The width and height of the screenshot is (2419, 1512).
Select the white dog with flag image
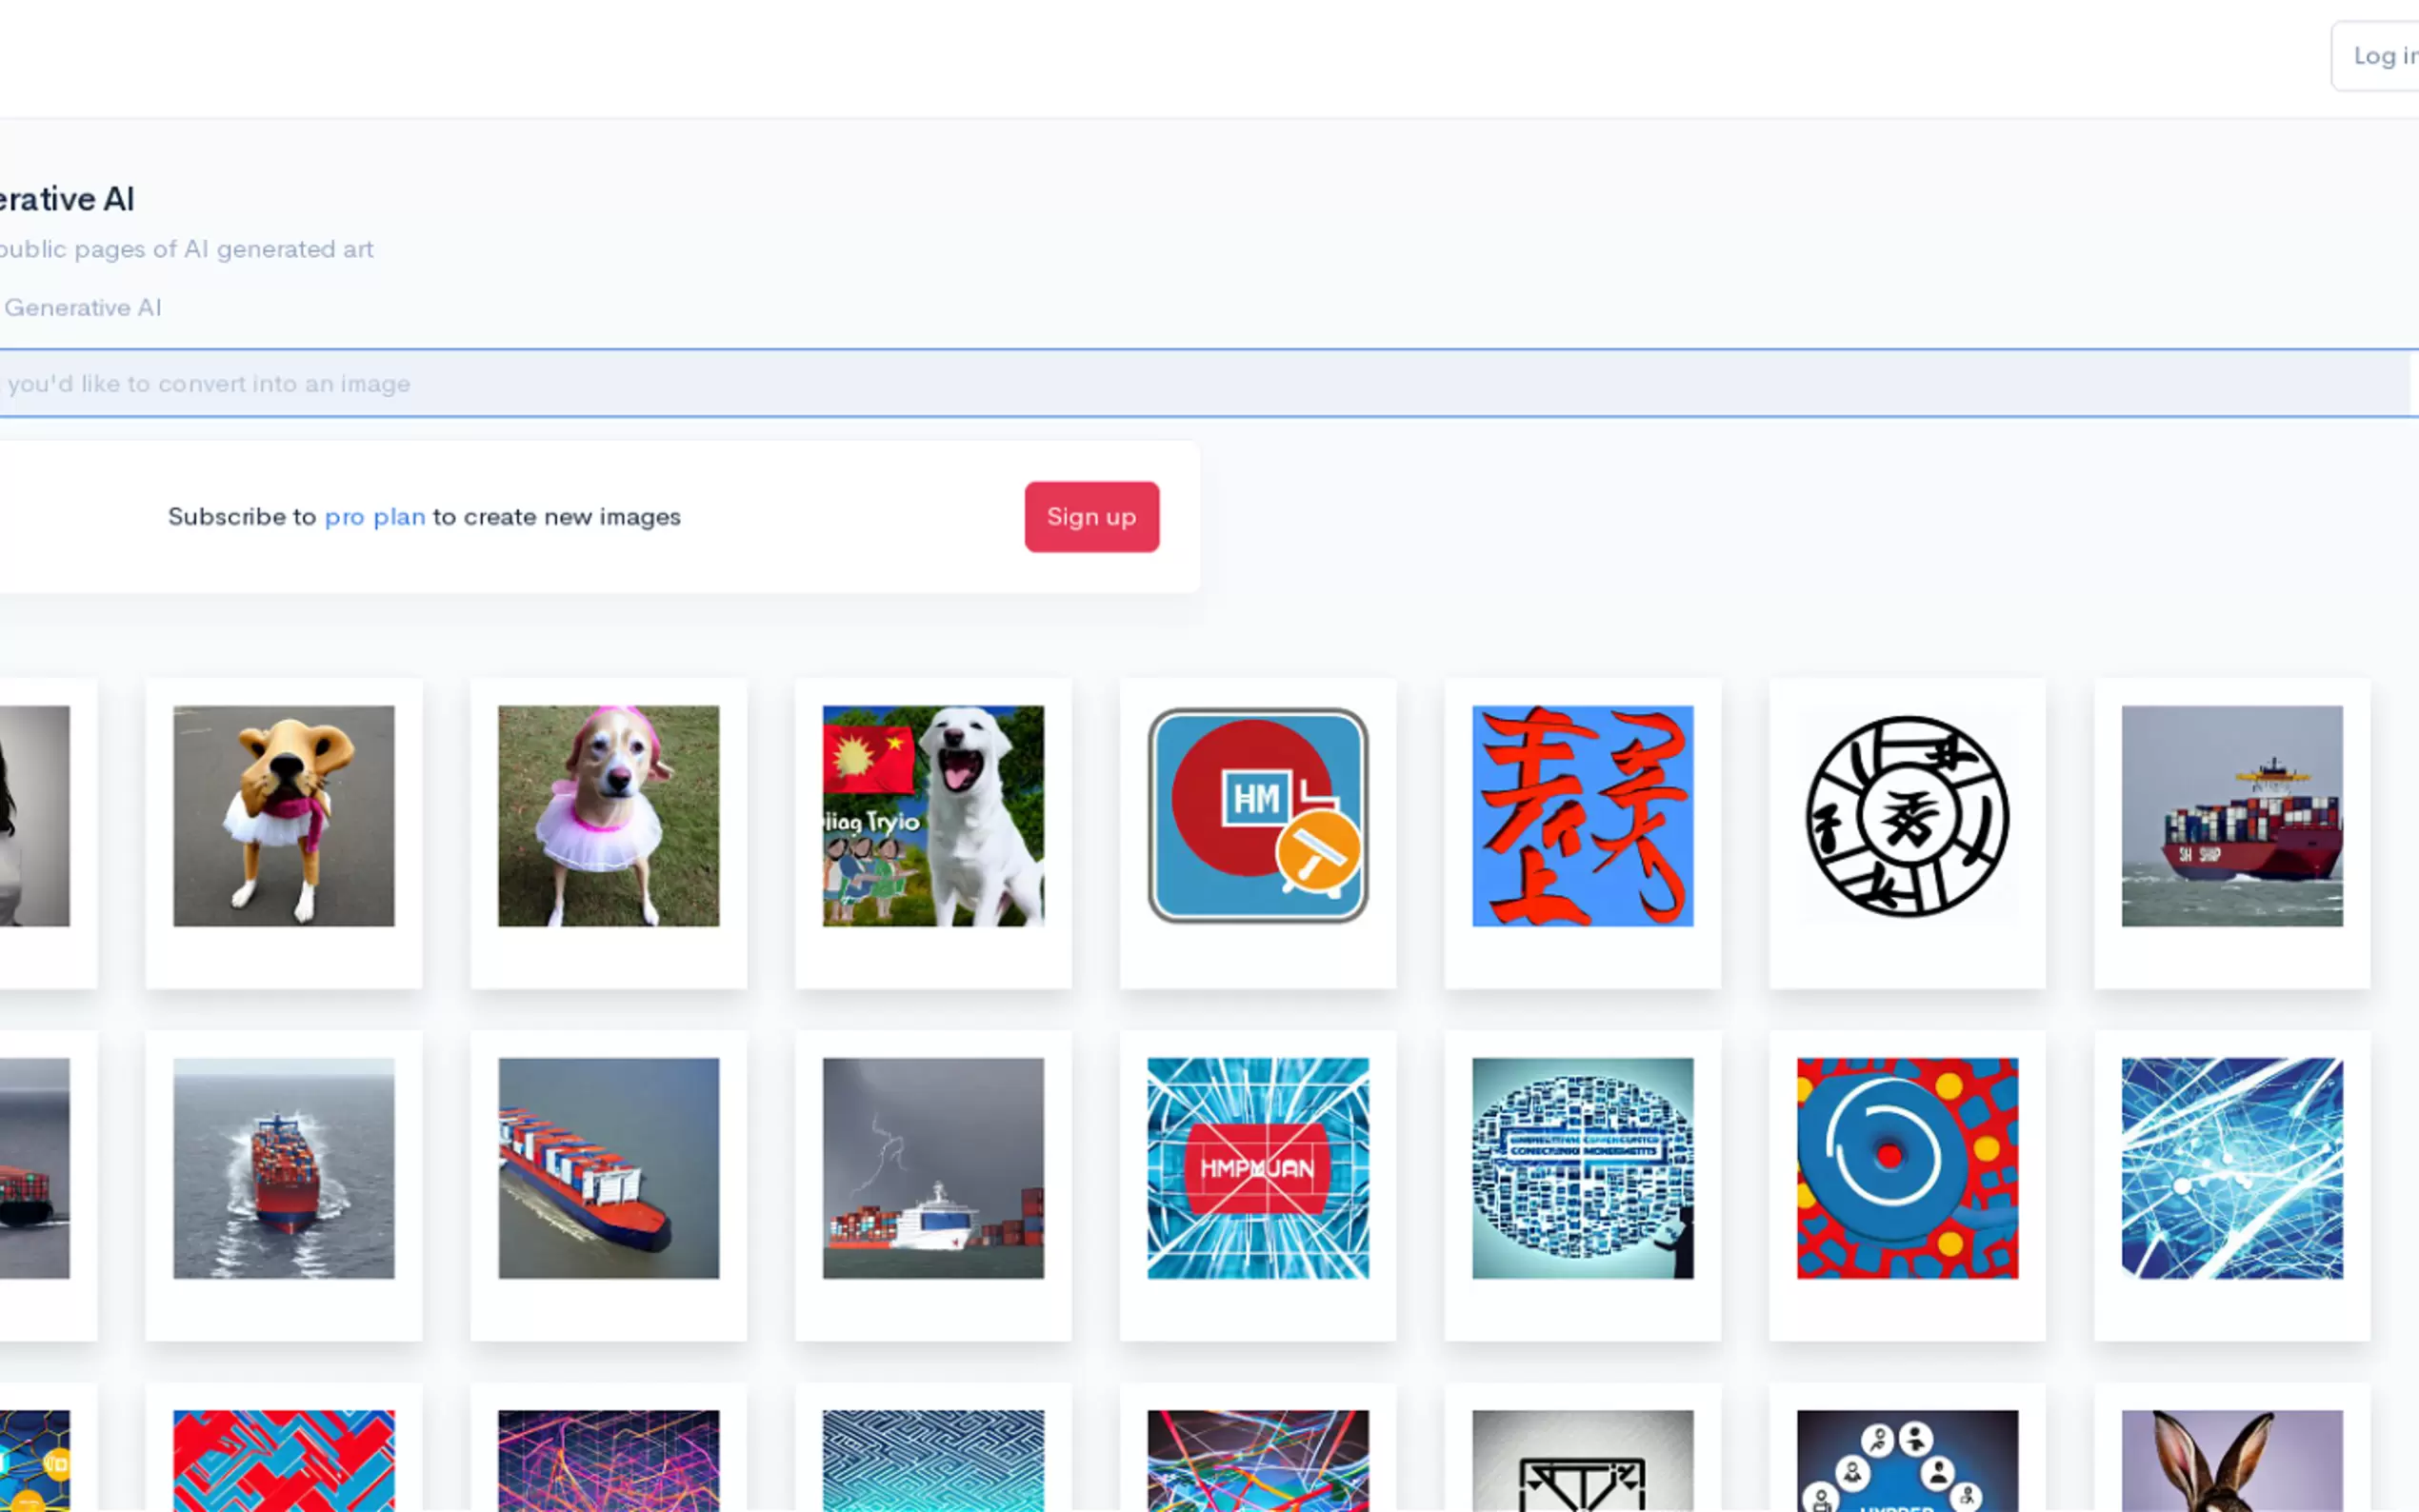[x=933, y=816]
